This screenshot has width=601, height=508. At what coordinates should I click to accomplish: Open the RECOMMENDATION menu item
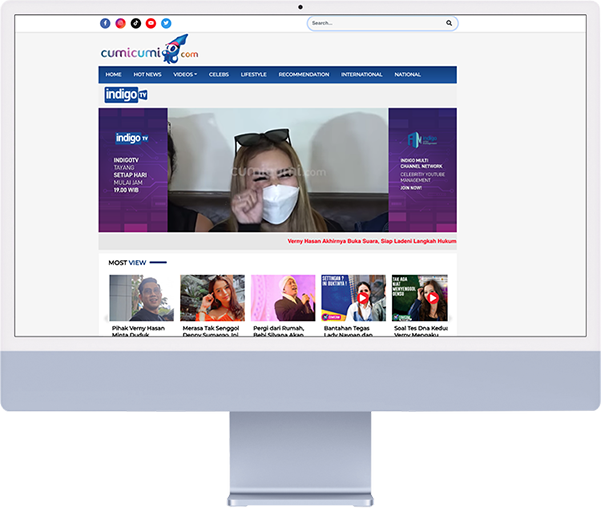(x=304, y=74)
